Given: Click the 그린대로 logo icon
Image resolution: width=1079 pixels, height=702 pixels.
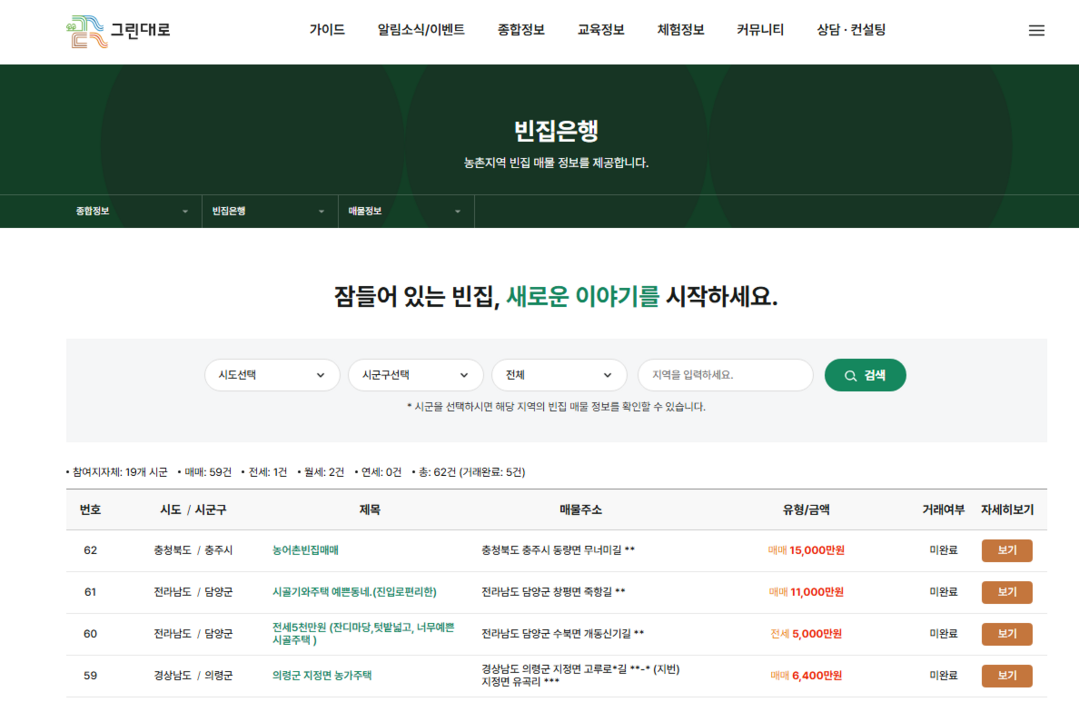Looking at the screenshot, I should [x=86, y=31].
